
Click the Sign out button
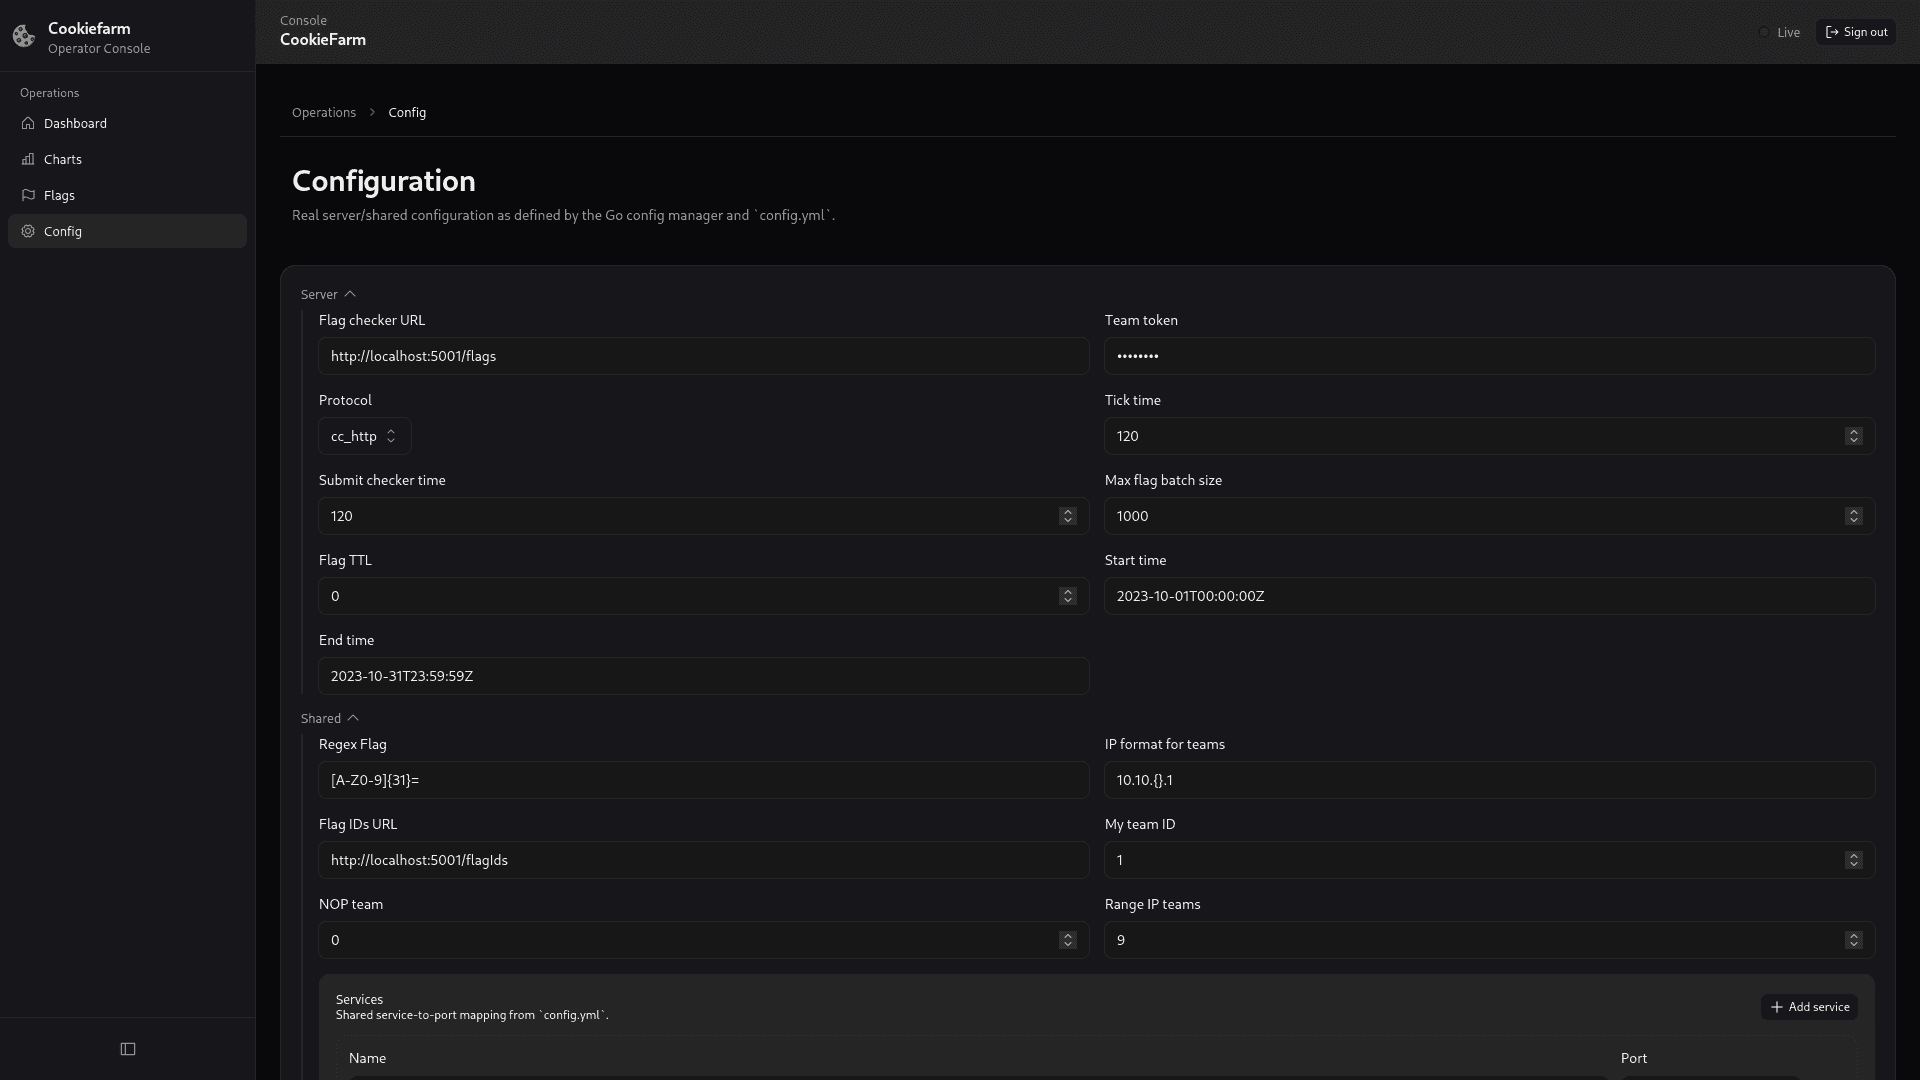coord(1856,32)
